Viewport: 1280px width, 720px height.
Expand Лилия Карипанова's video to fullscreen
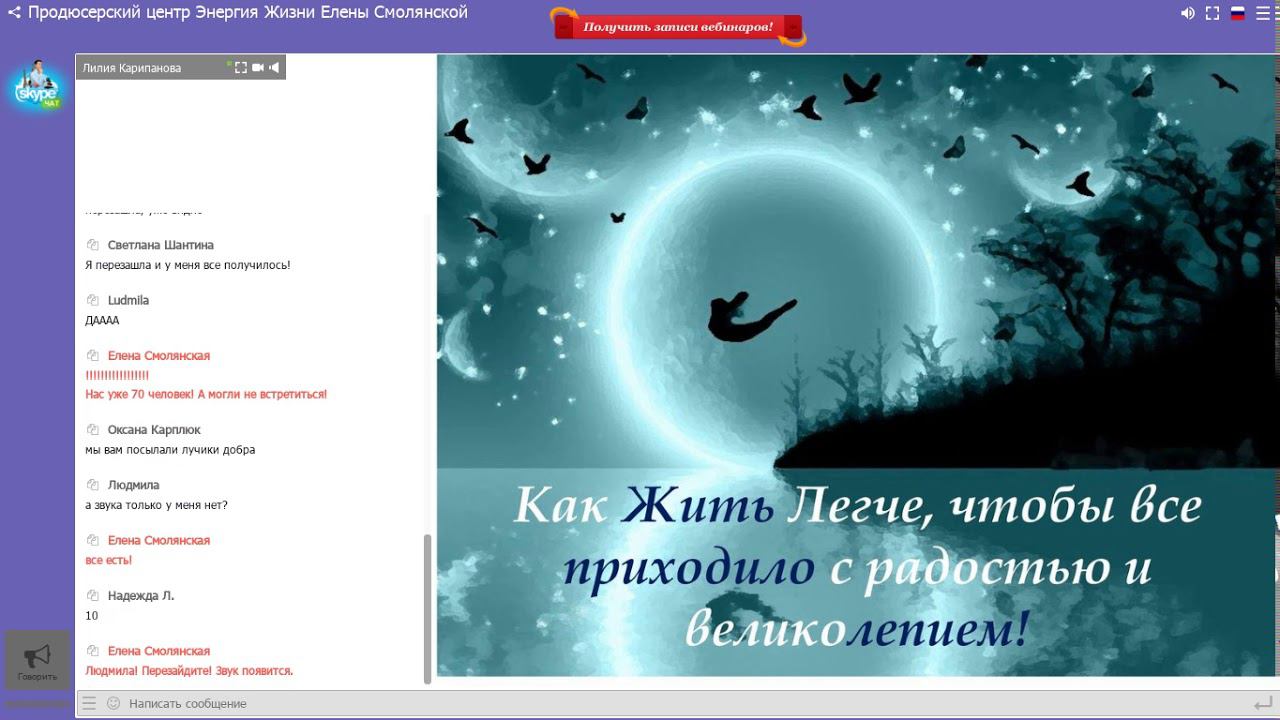tap(241, 68)
